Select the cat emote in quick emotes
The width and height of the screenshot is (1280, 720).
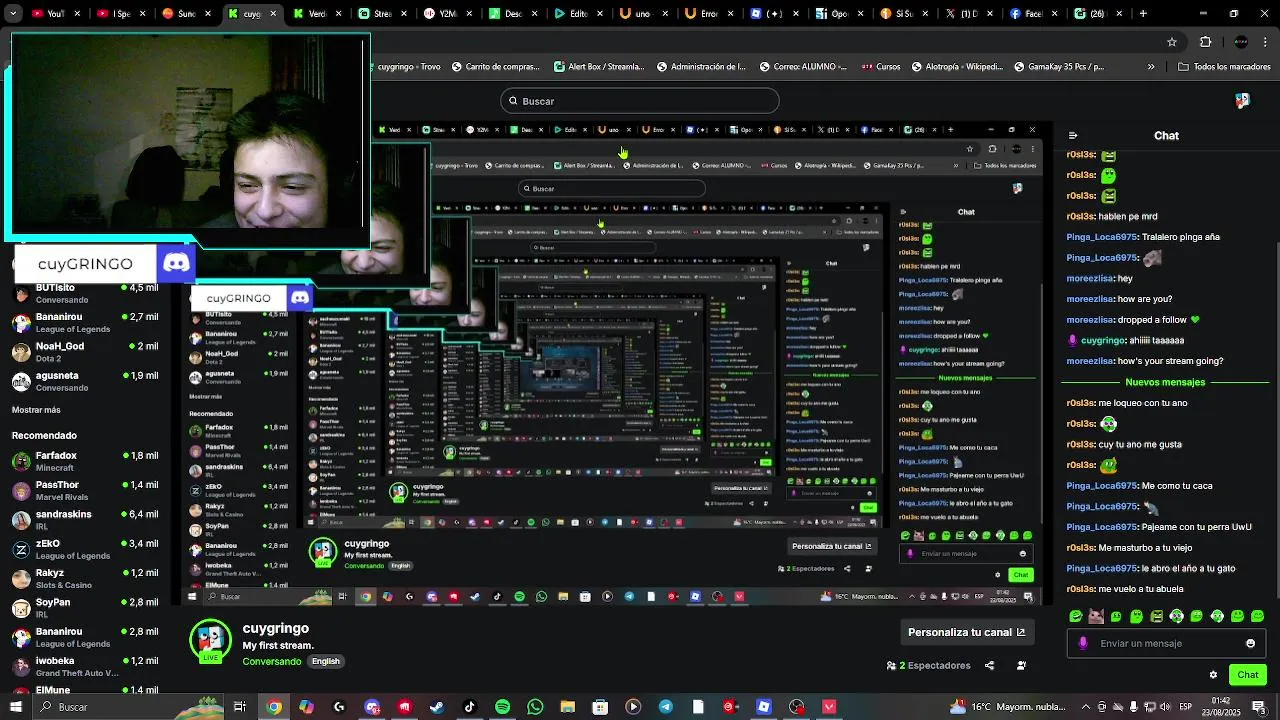[1096, 616]
